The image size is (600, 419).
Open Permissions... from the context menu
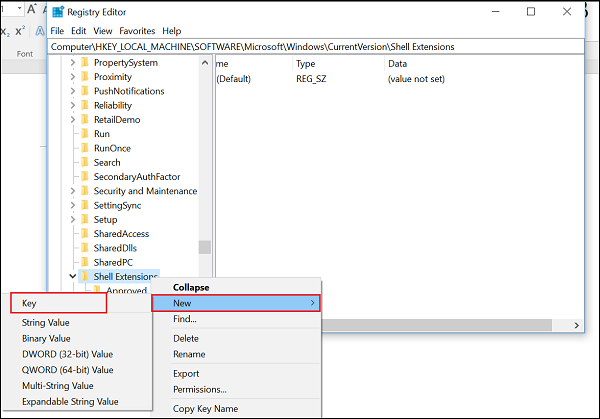click(x=236, y=389)
